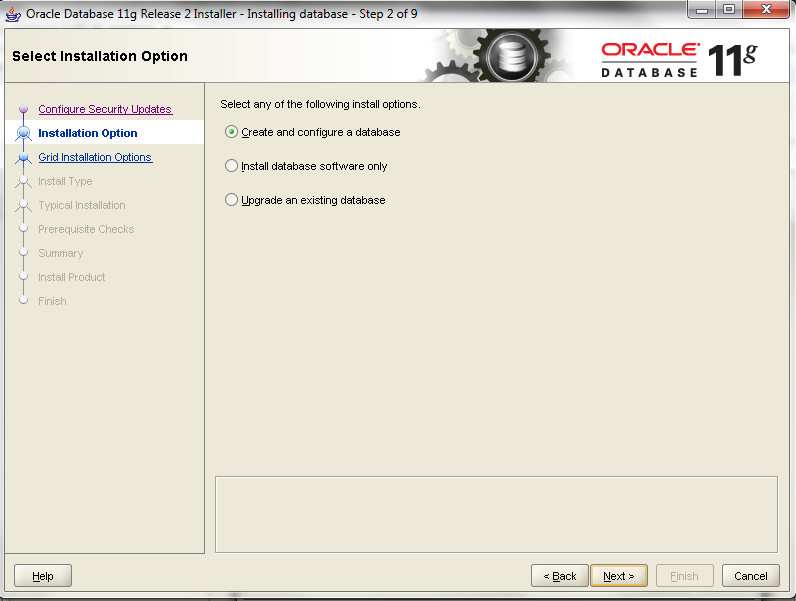Click the Finish step label in sidebar
796x601 pixels.
pos(52,301)
